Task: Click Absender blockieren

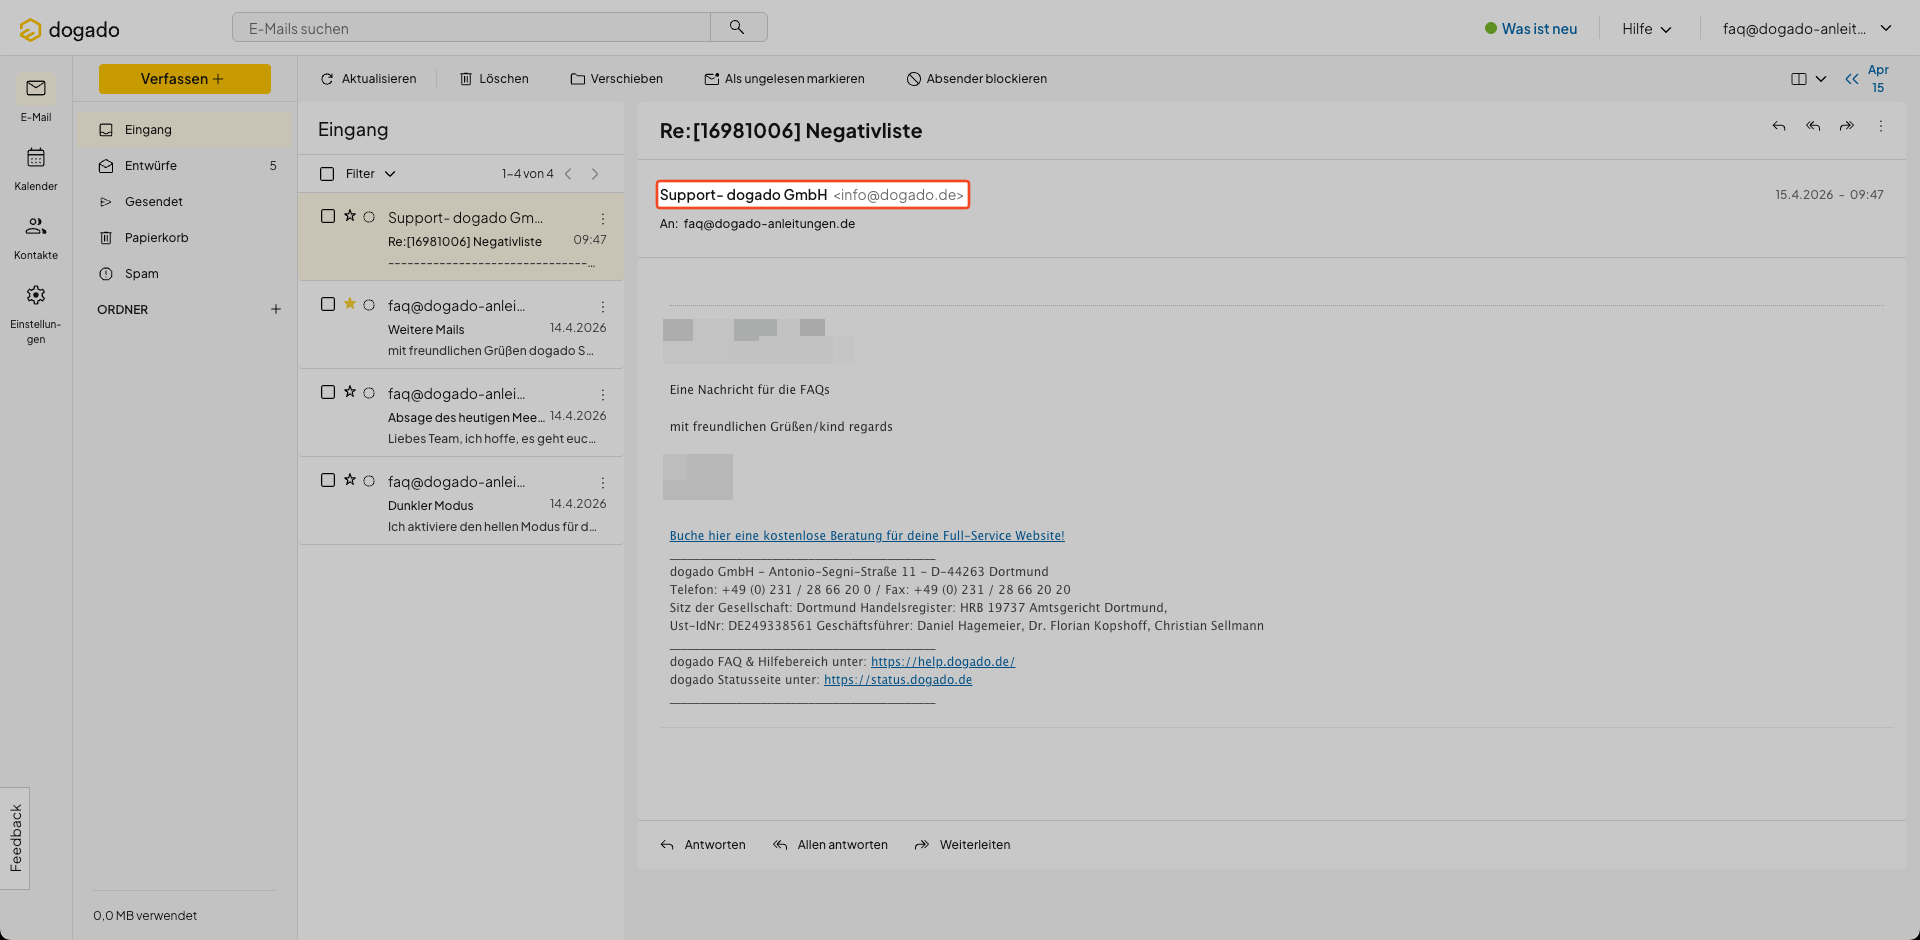Action: pos(976,79)
